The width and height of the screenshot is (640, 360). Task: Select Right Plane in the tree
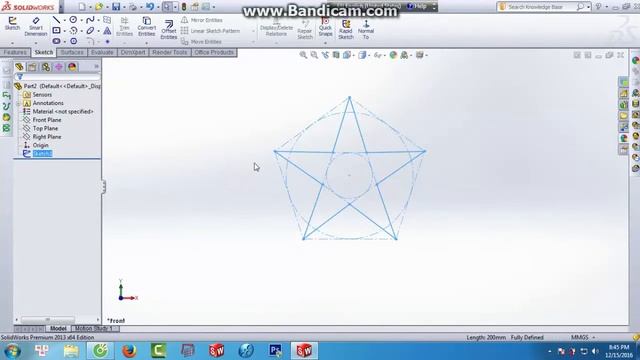click(x=47, y=137)
